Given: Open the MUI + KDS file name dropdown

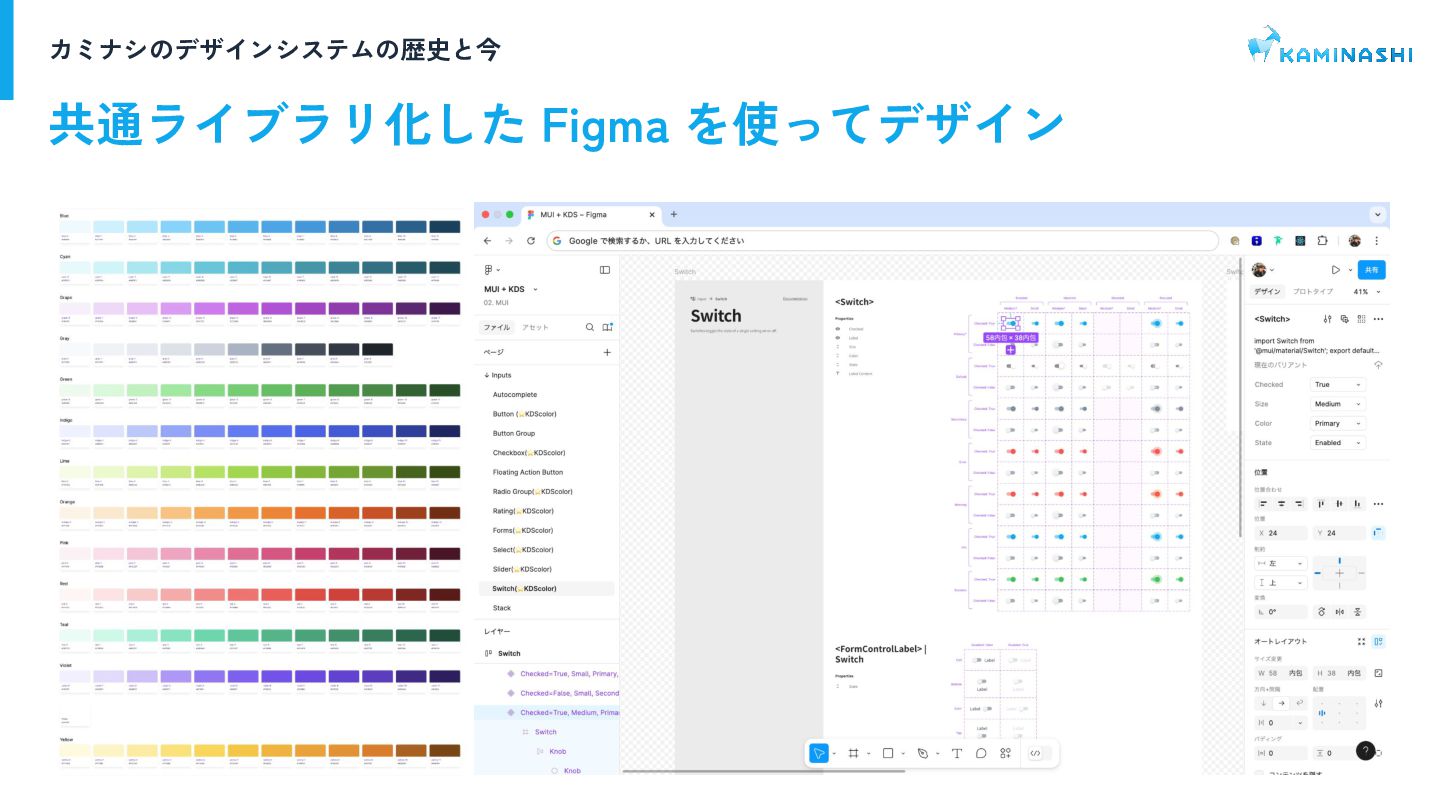Looking at the screenshot, I should [511, 289].
